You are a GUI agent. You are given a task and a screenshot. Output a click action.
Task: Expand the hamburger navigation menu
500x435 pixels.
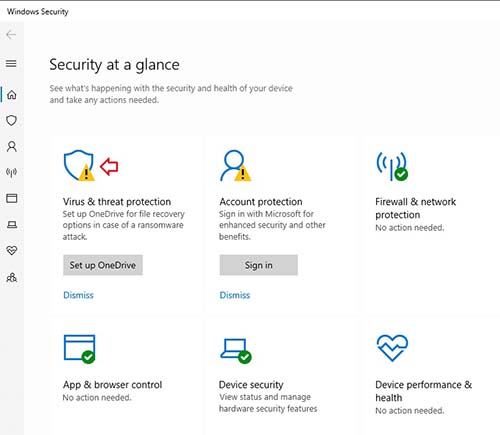tap(11, 63)
